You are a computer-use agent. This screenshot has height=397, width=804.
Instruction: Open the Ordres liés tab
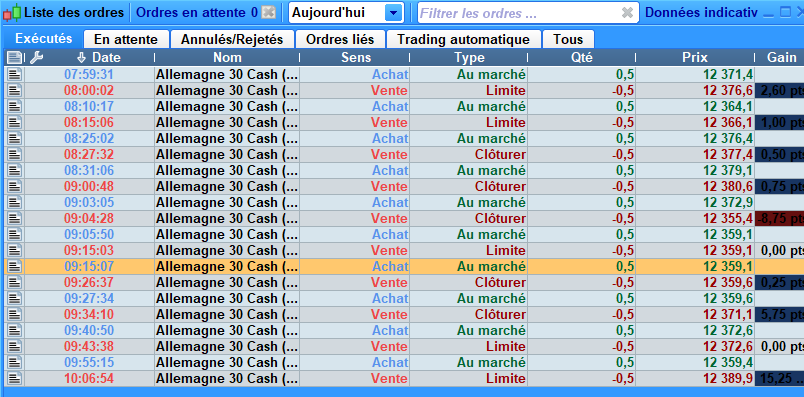tap(340, 39)
